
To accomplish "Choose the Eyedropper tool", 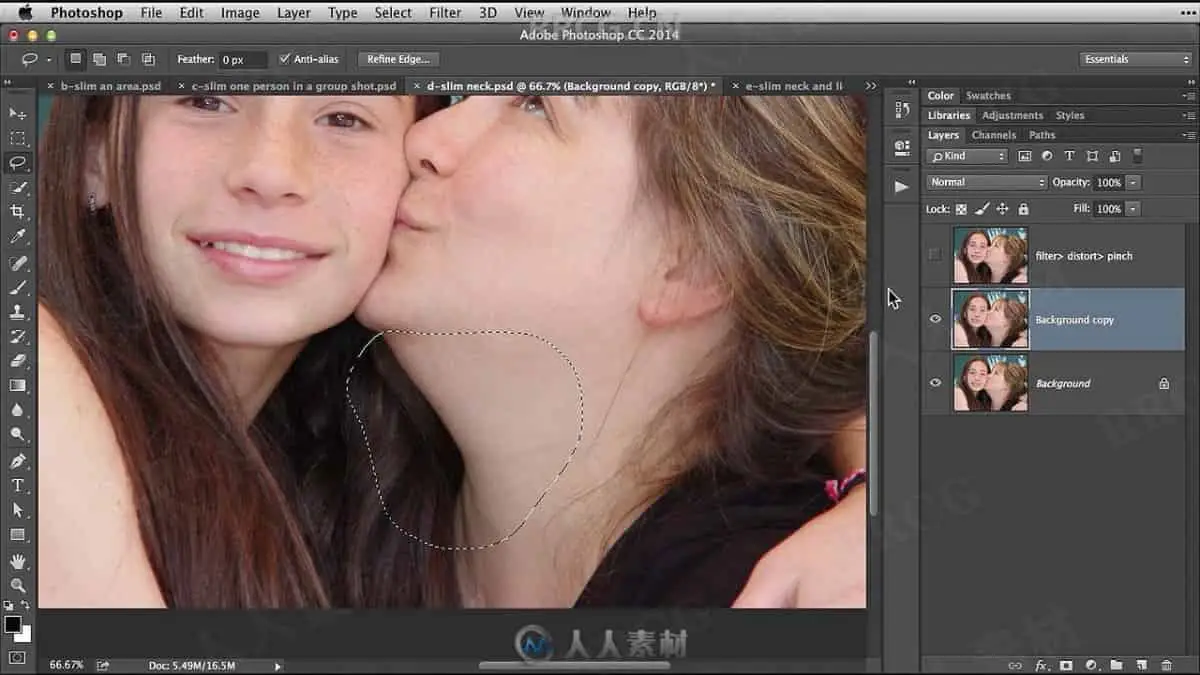I will point(18,237).
